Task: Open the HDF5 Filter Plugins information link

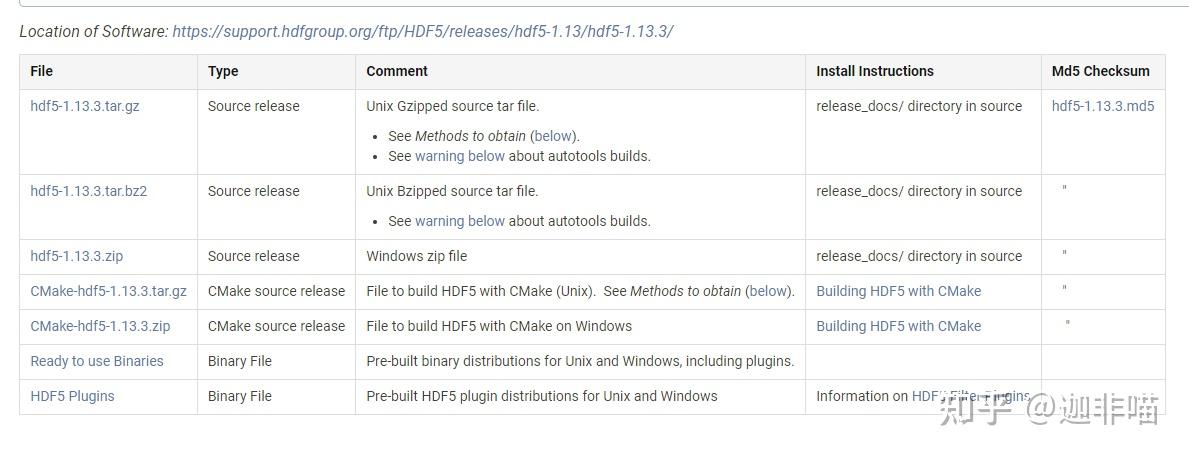Action: [x=969, y=396]
